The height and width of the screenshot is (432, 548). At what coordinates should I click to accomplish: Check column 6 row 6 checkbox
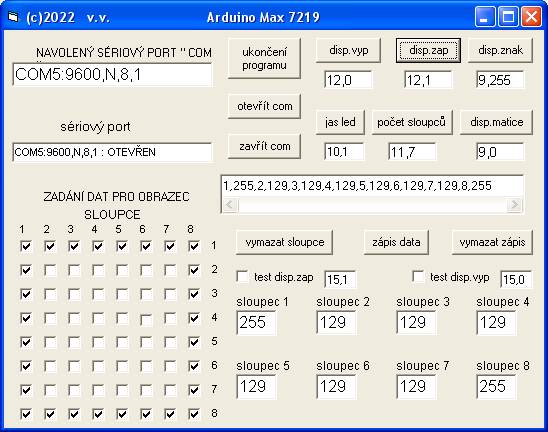coord(146,366)
